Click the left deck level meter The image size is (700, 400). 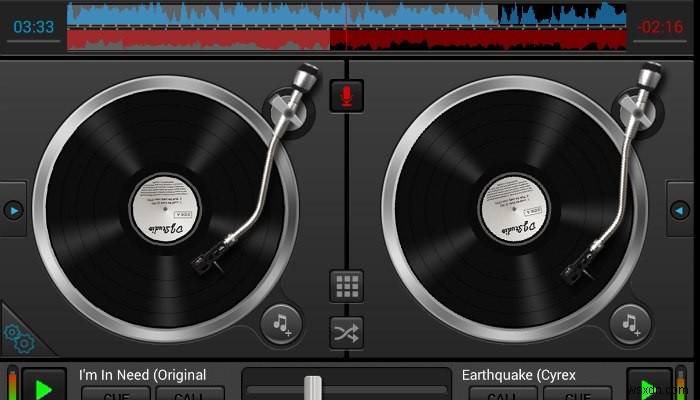(x=12, y=383)
